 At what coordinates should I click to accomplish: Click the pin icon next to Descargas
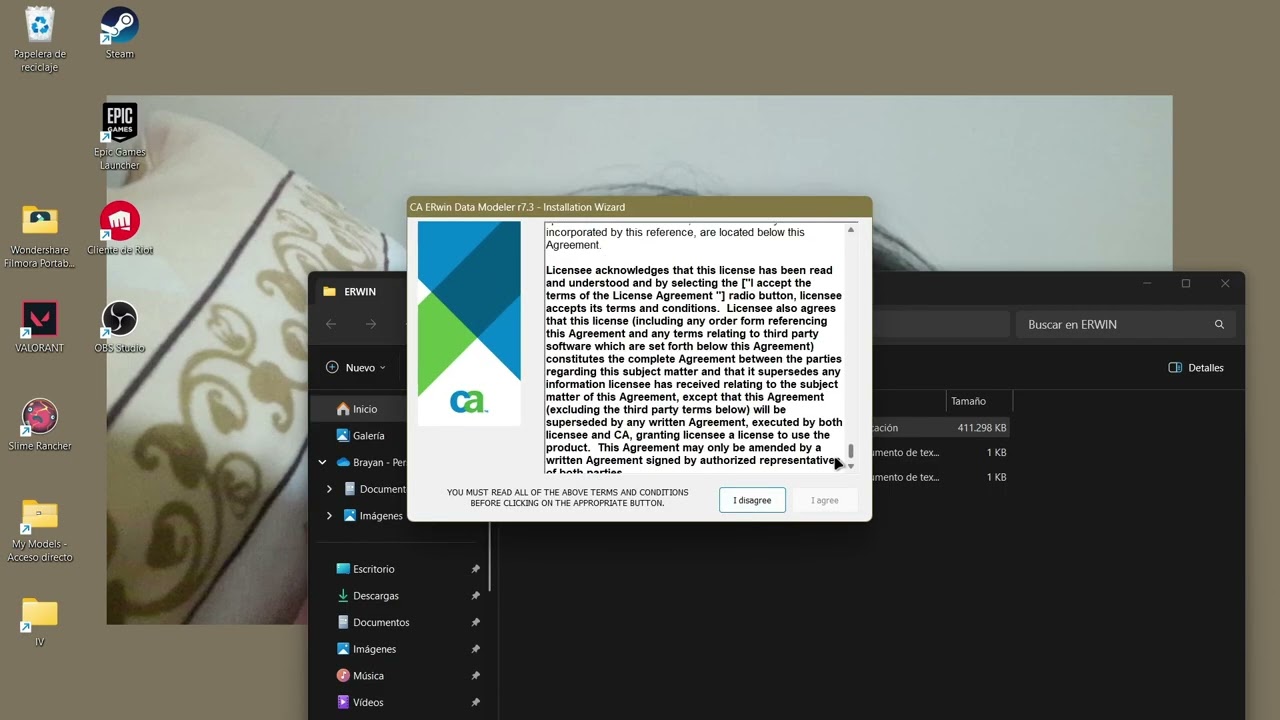point(475,595)
